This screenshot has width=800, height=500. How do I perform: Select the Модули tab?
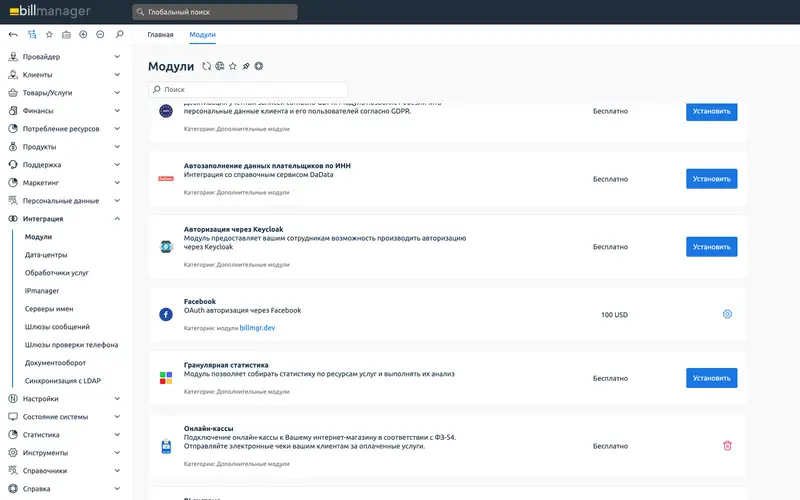click(203, 35)
